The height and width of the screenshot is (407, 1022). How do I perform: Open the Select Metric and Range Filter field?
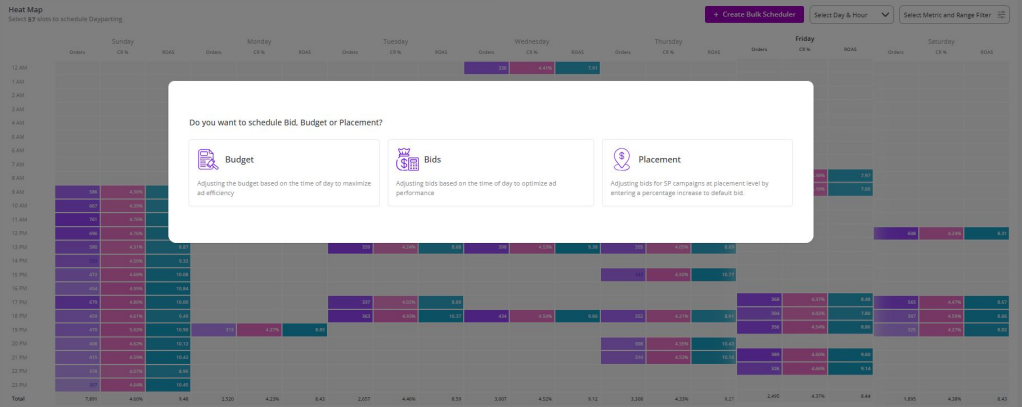pos(952,15)
